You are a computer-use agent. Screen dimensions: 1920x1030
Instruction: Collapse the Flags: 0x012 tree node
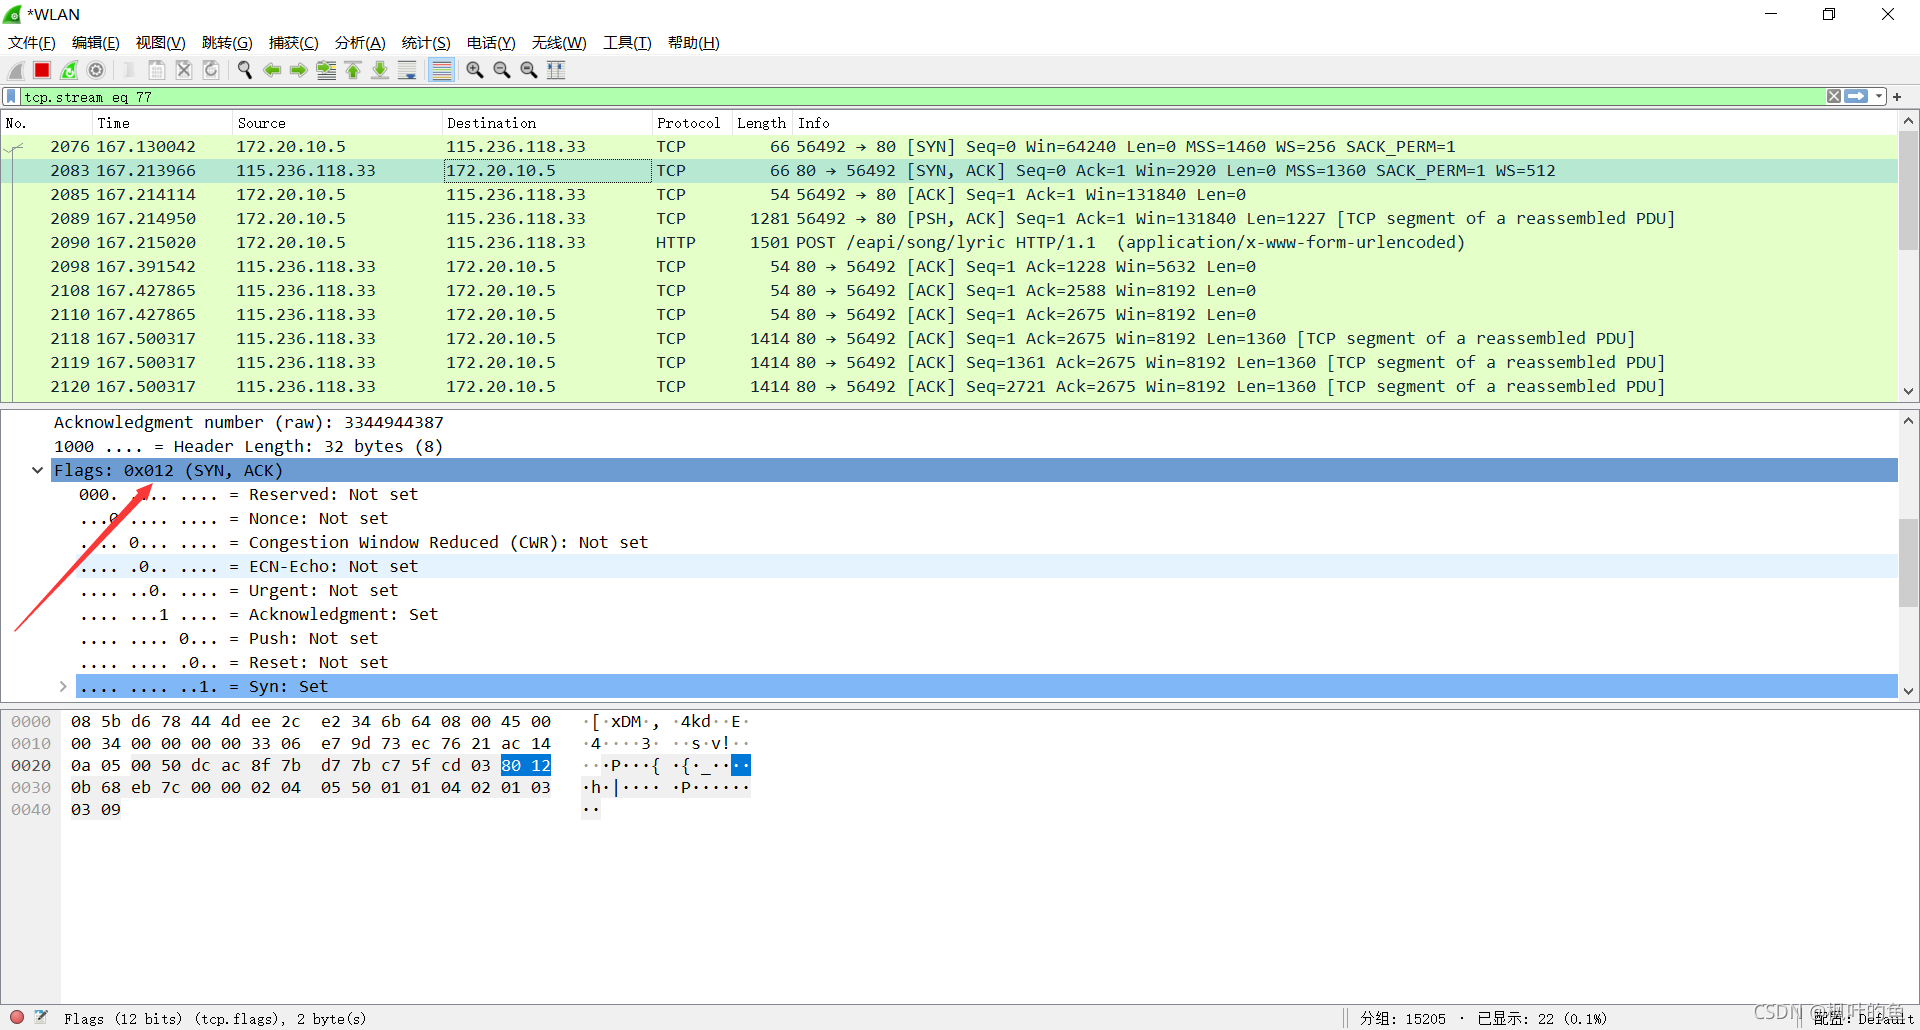[x=38, y=470]
